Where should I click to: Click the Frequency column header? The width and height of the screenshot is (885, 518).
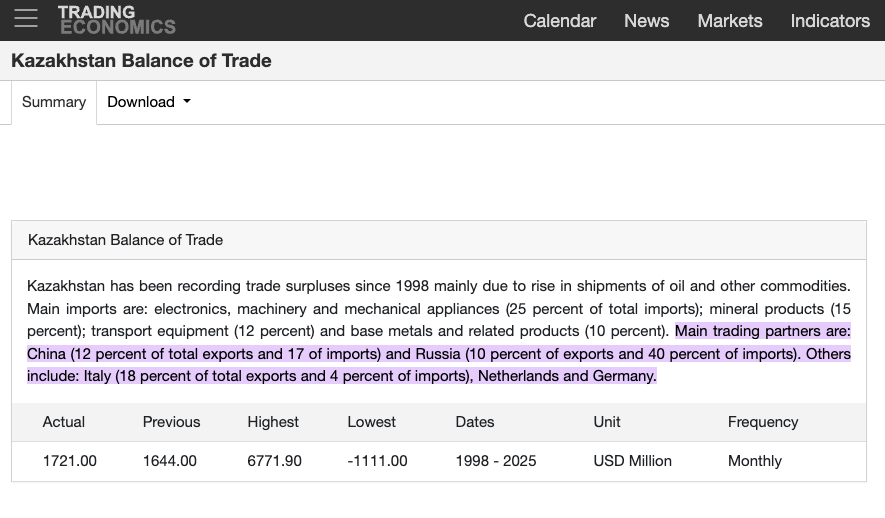click(763, 422)
